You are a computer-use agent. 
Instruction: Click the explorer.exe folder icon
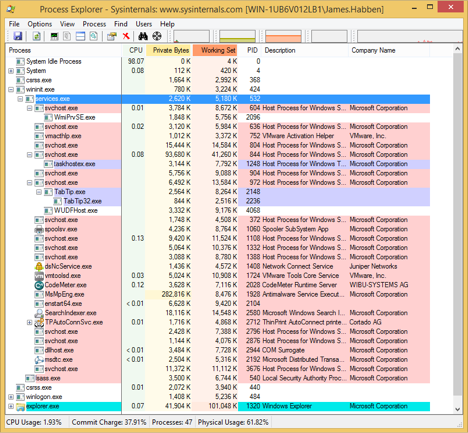coord(21,406)
